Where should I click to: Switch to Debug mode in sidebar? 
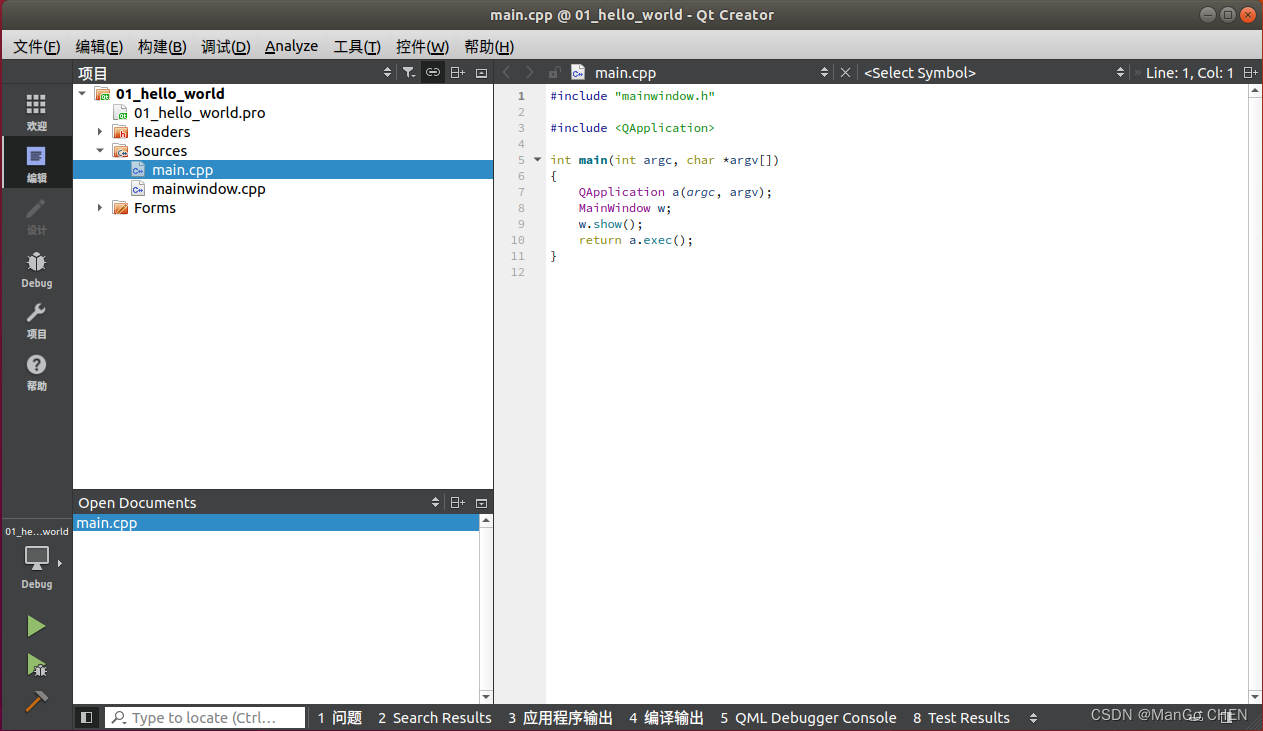[36, 269]
